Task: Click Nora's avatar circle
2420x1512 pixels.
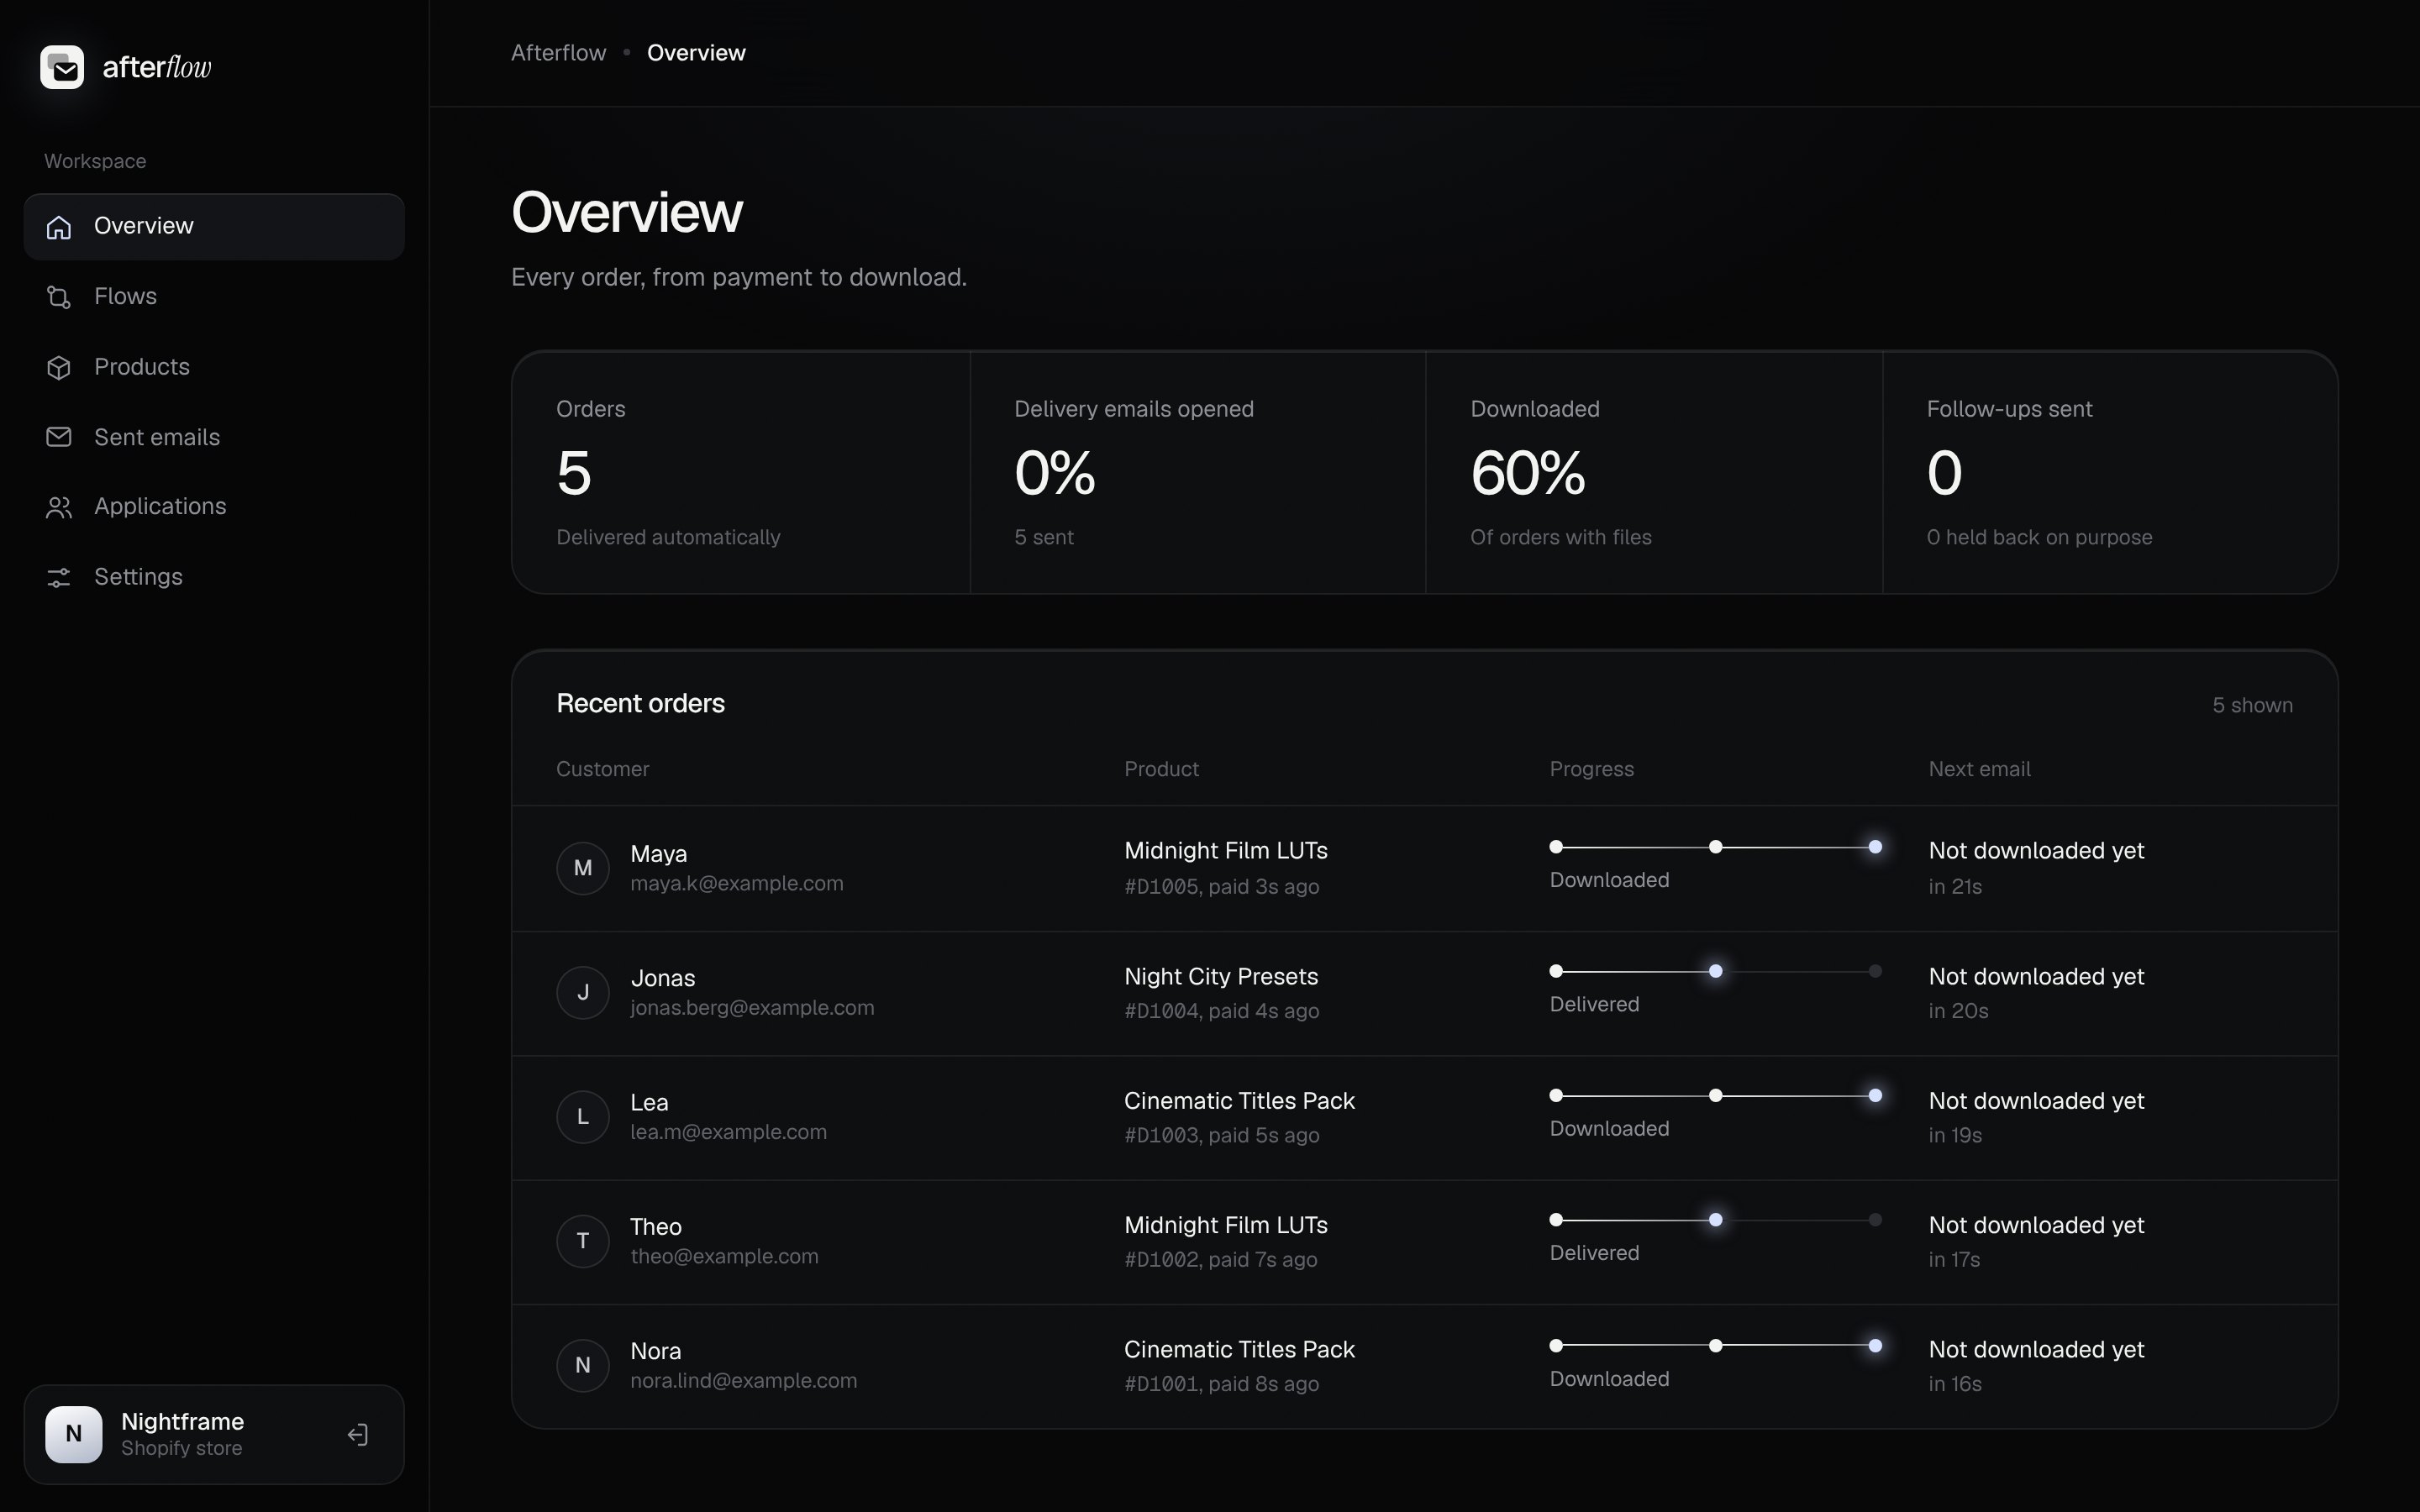Action: (x=583, y=1365)
